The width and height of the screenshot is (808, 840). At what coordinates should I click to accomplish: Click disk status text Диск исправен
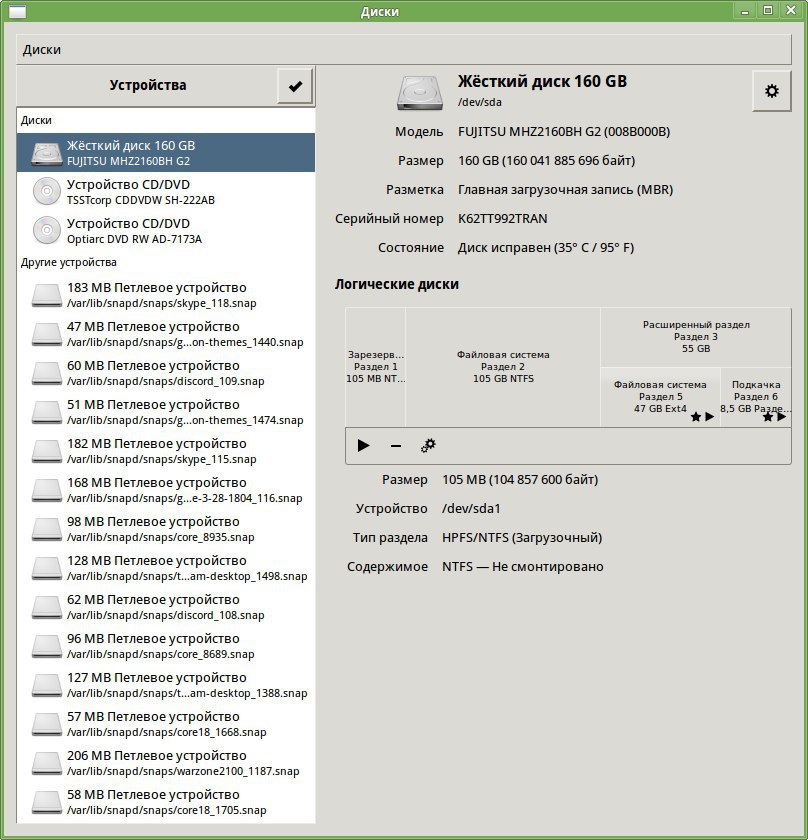coord(546,248)
